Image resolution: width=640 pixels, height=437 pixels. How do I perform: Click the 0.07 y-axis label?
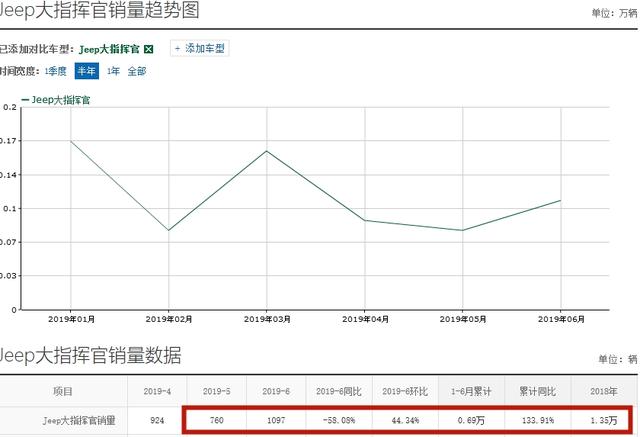pyautogui.click(x=8, y=242)
